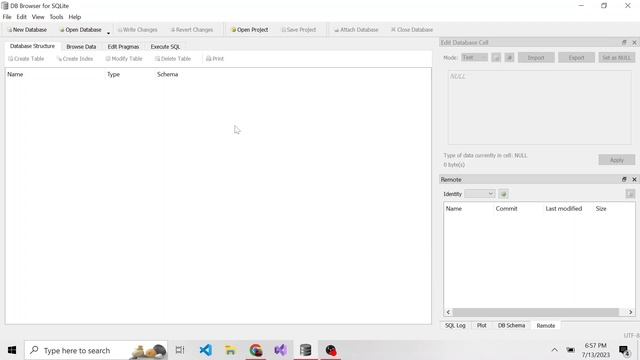Click the Write Changes toolbar button

click(138, 30)
